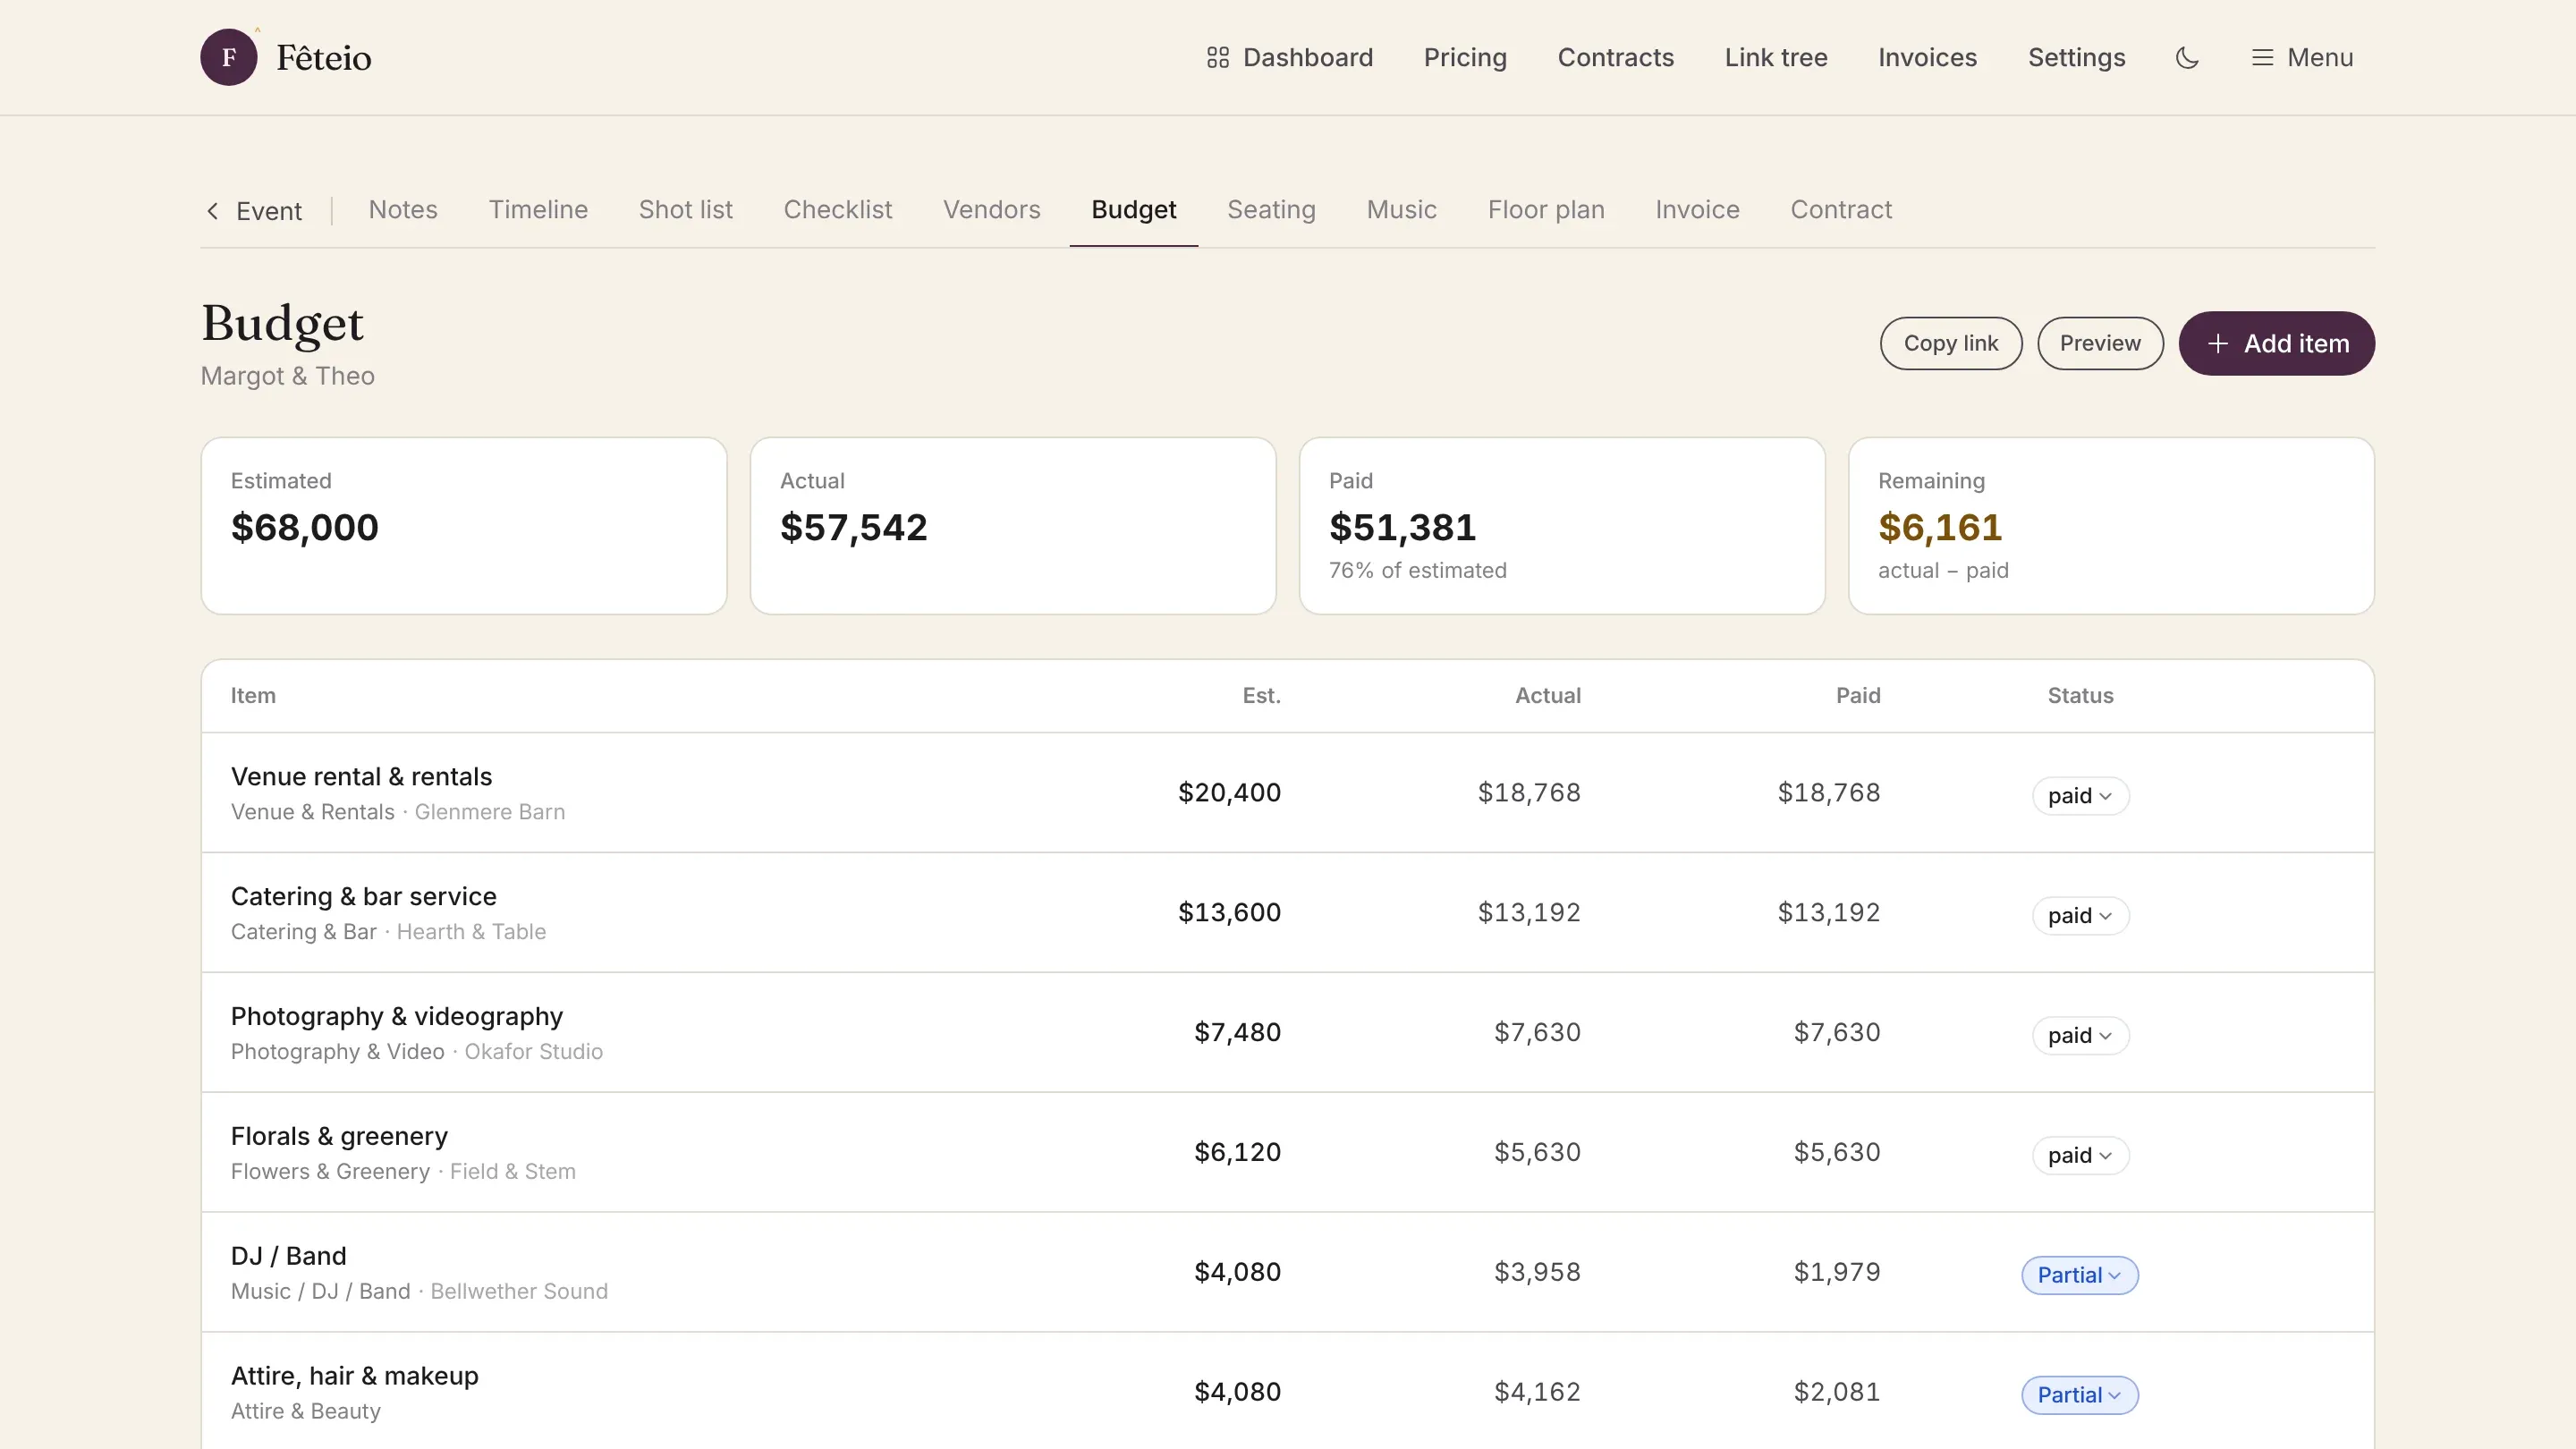The height and width of the screenshot is (1449, 2576).
Task: Change status of Photography & videography
Action: point(2080,1036)
